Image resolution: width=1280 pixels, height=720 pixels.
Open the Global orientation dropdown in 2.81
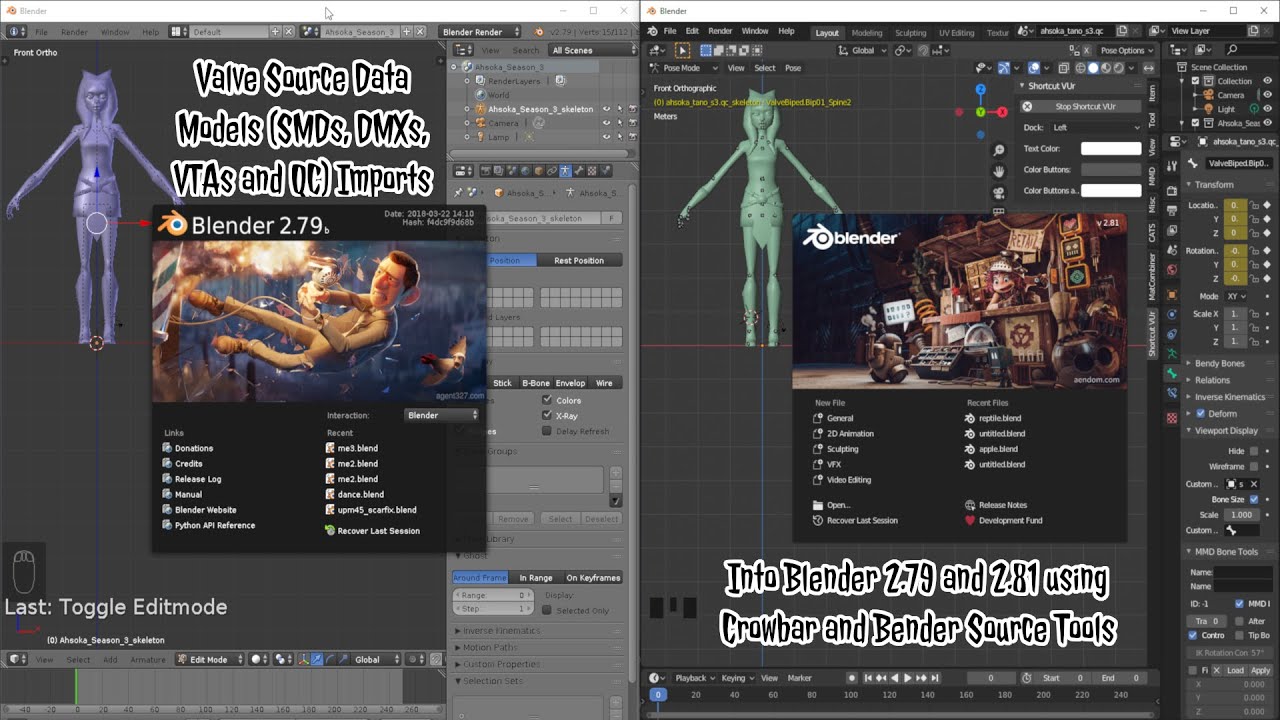pyautogui.click(x=862, y=50)
